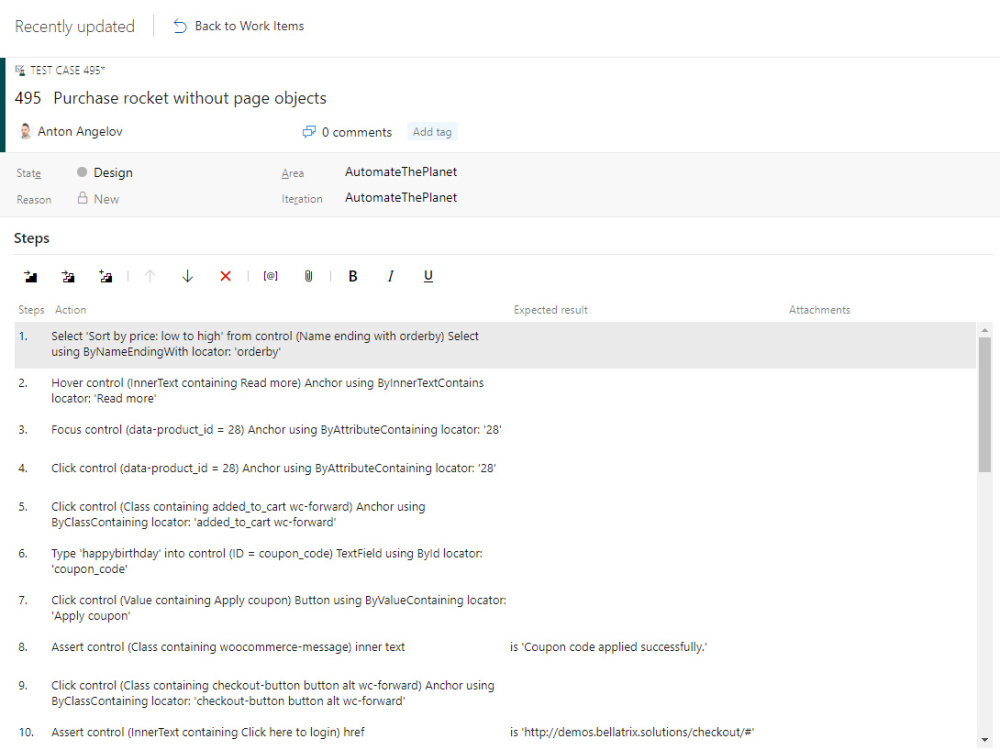Viewport: 1000px width, 750px height.
Task: Click the attachment paperclip icon
Action: tap(308, 276)
